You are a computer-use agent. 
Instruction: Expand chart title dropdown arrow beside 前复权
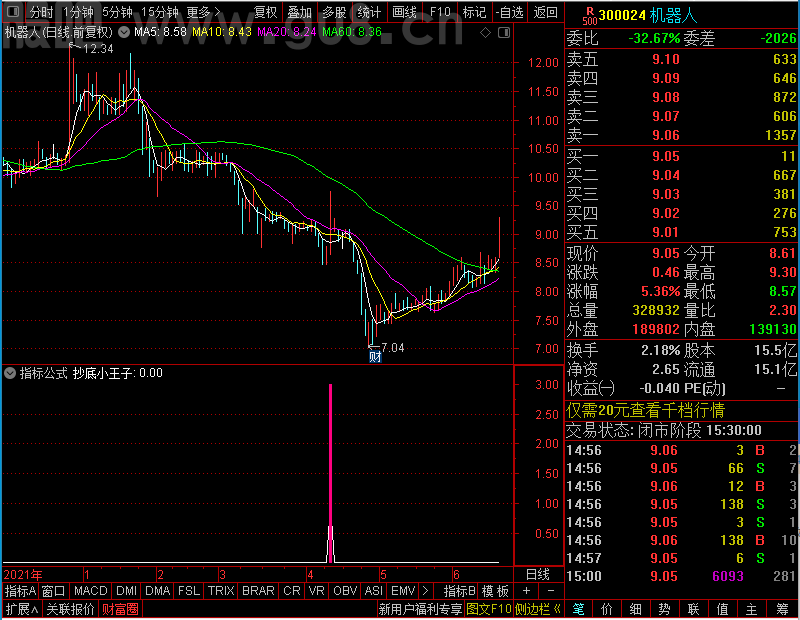[x=123, y=33]
